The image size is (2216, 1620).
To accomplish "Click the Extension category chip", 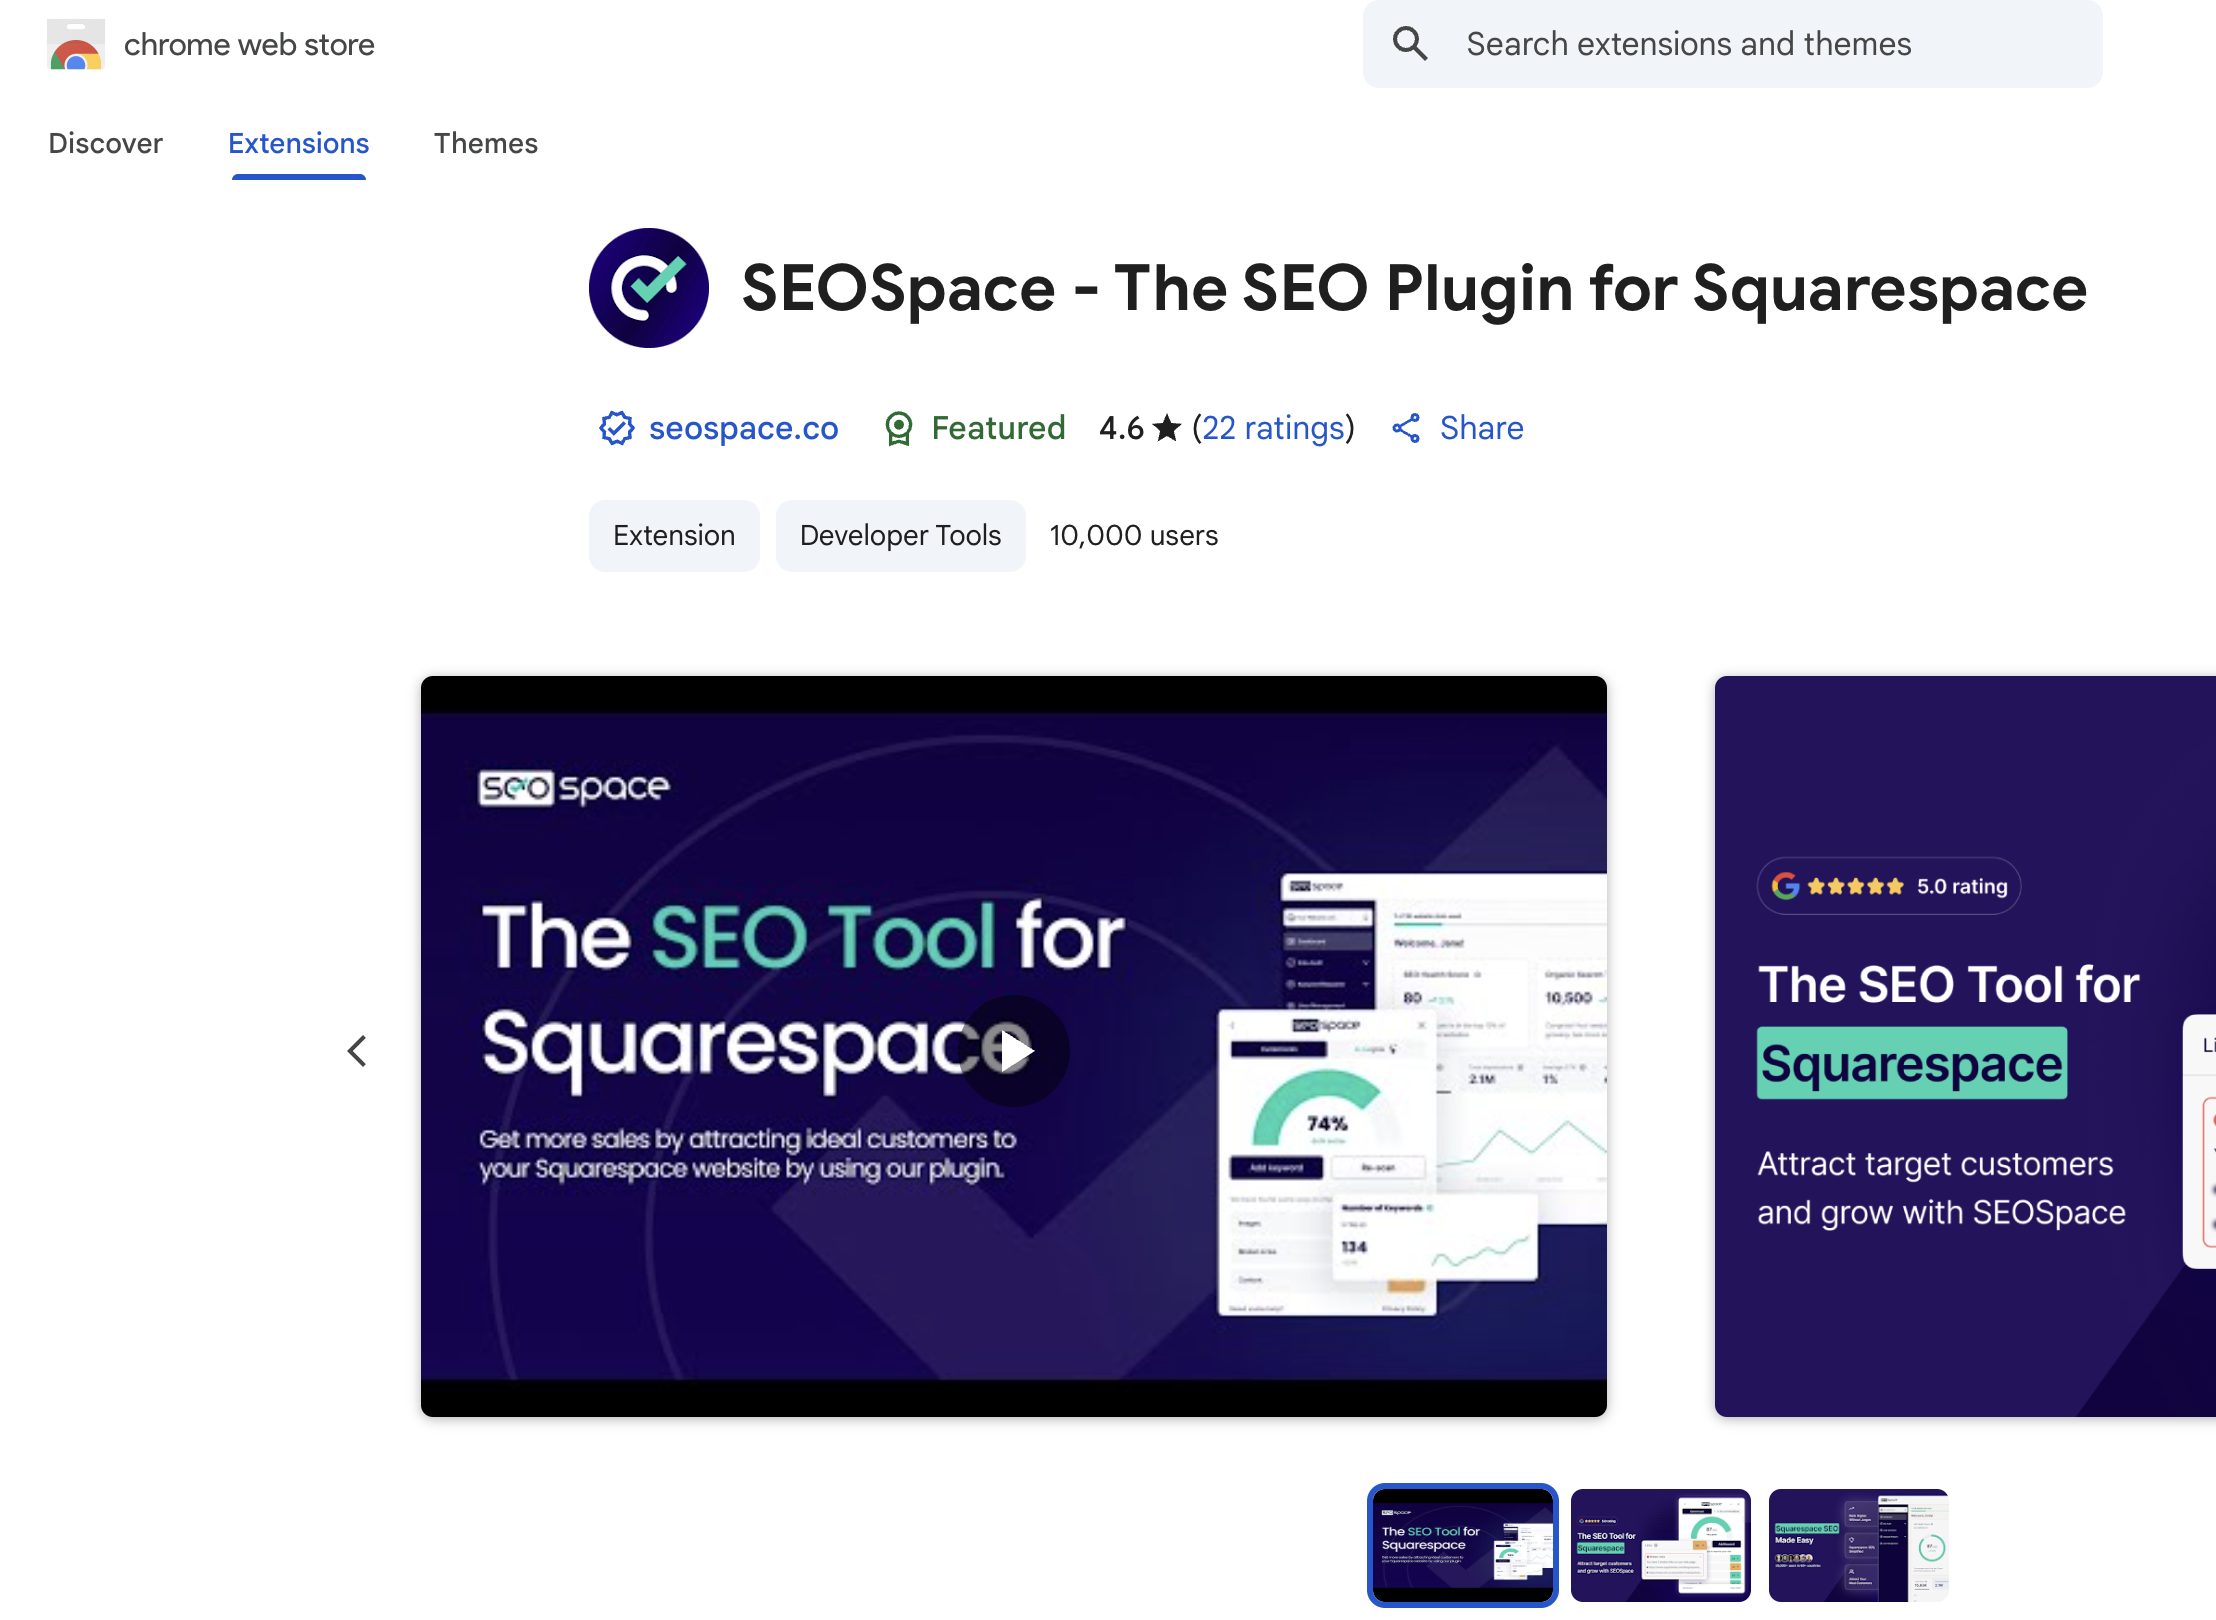I will point(674,536).
